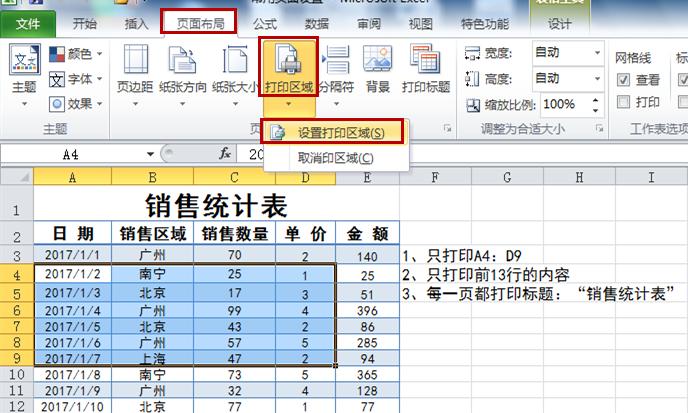Click the cell with date 2017/1/10
The height and width of the screenshot is (413, 688).
click(x=72, y=406)
